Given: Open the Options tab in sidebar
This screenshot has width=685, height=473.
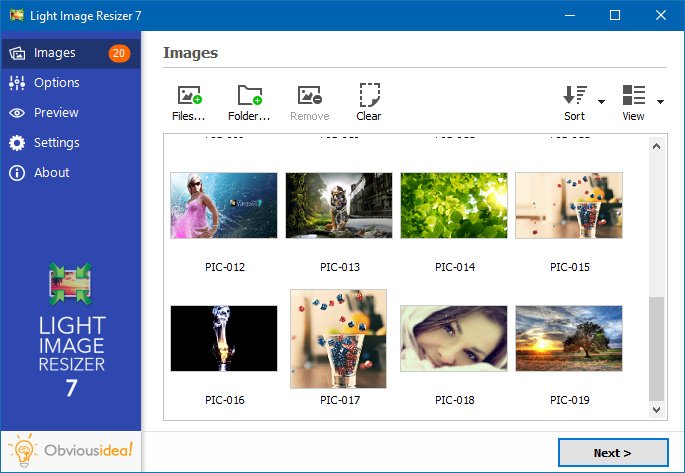Looking at the screenshot, I should click(56, 83).
